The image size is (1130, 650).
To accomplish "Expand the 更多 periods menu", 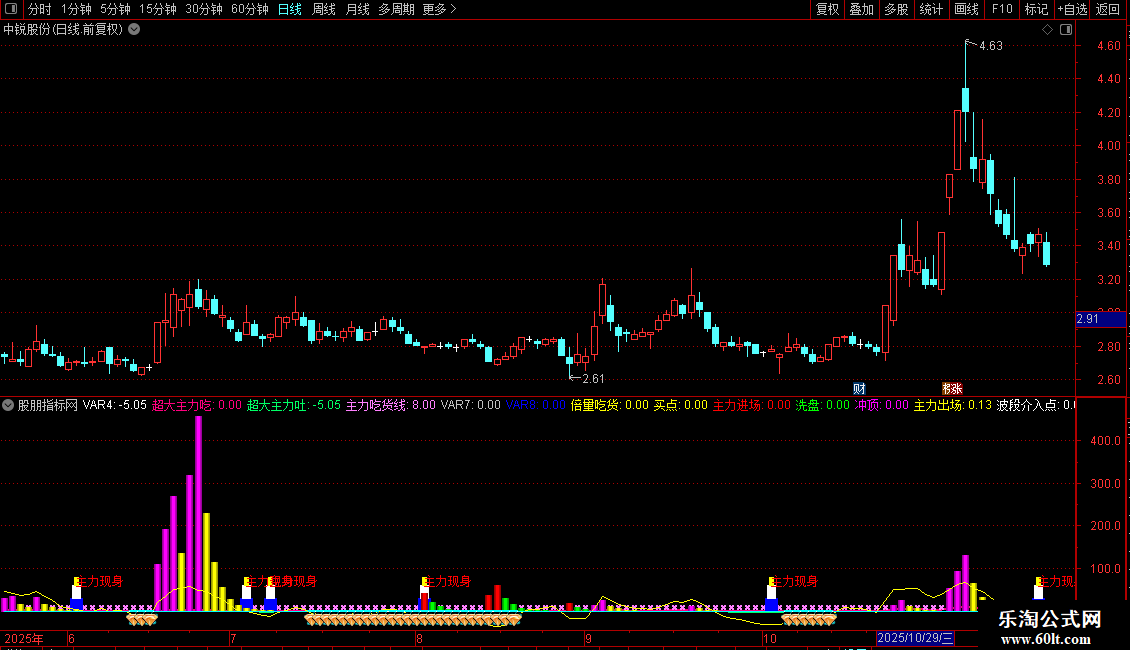I will click(439, 9).
